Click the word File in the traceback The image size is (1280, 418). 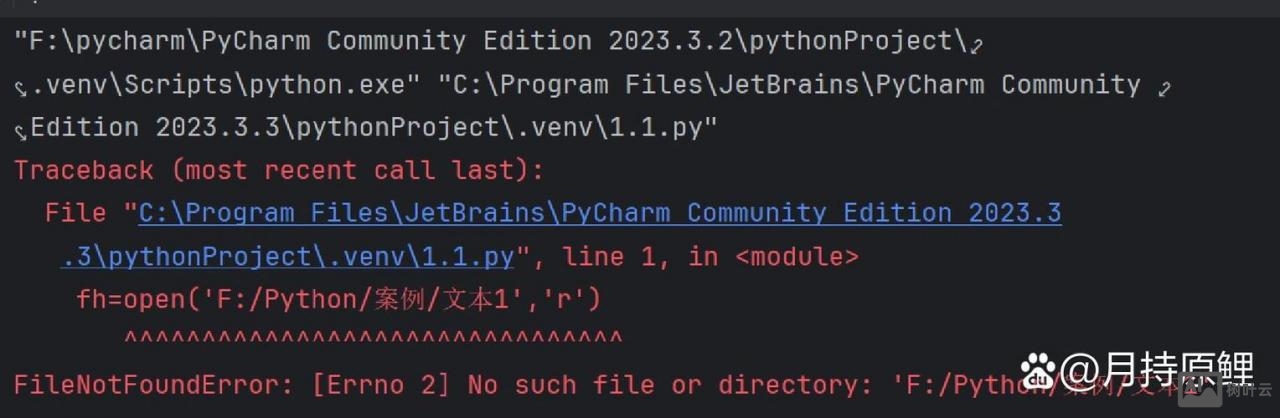click(x=76, y=213)
